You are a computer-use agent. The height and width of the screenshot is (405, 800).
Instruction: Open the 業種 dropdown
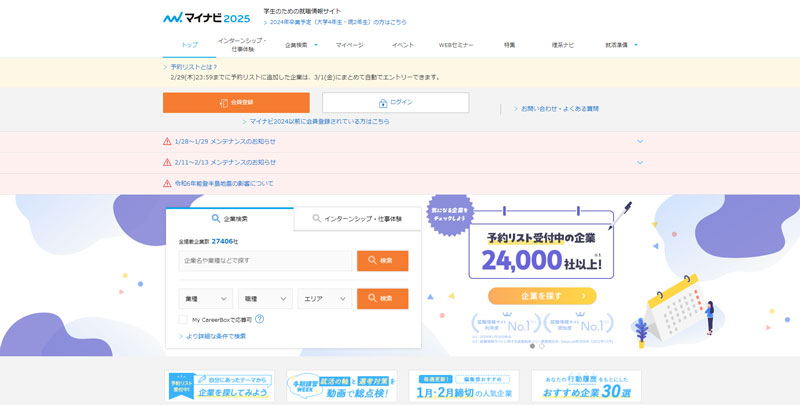click(x=206, y=298)
